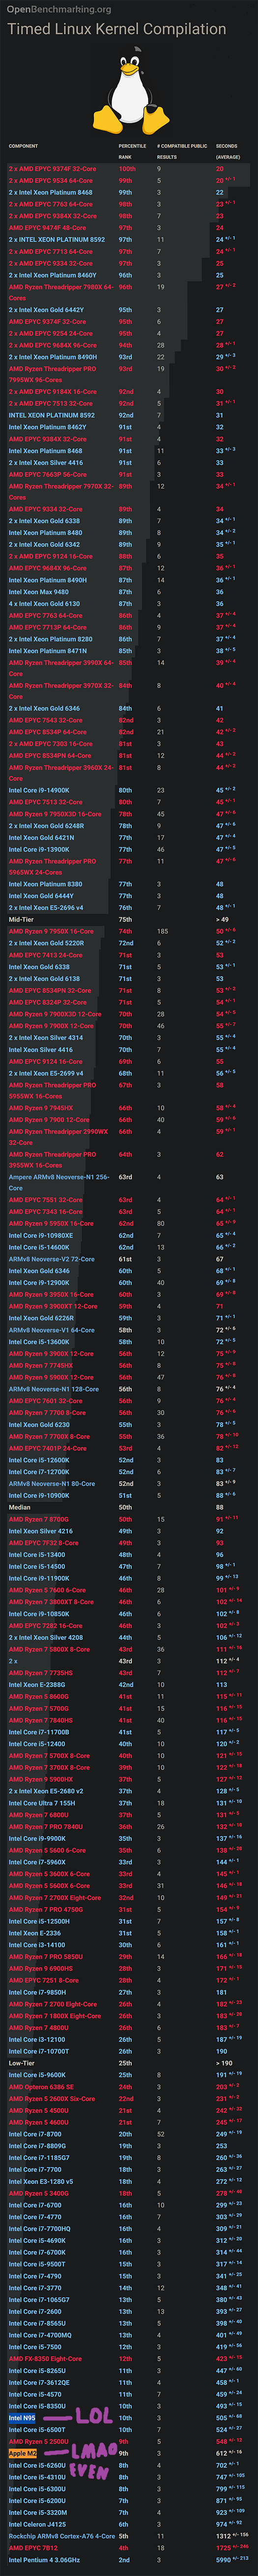Open the Intel Celeron J4125 entry
Image resolution: width=258 pixels, height=2576 pixels.
pos(37,2524)
